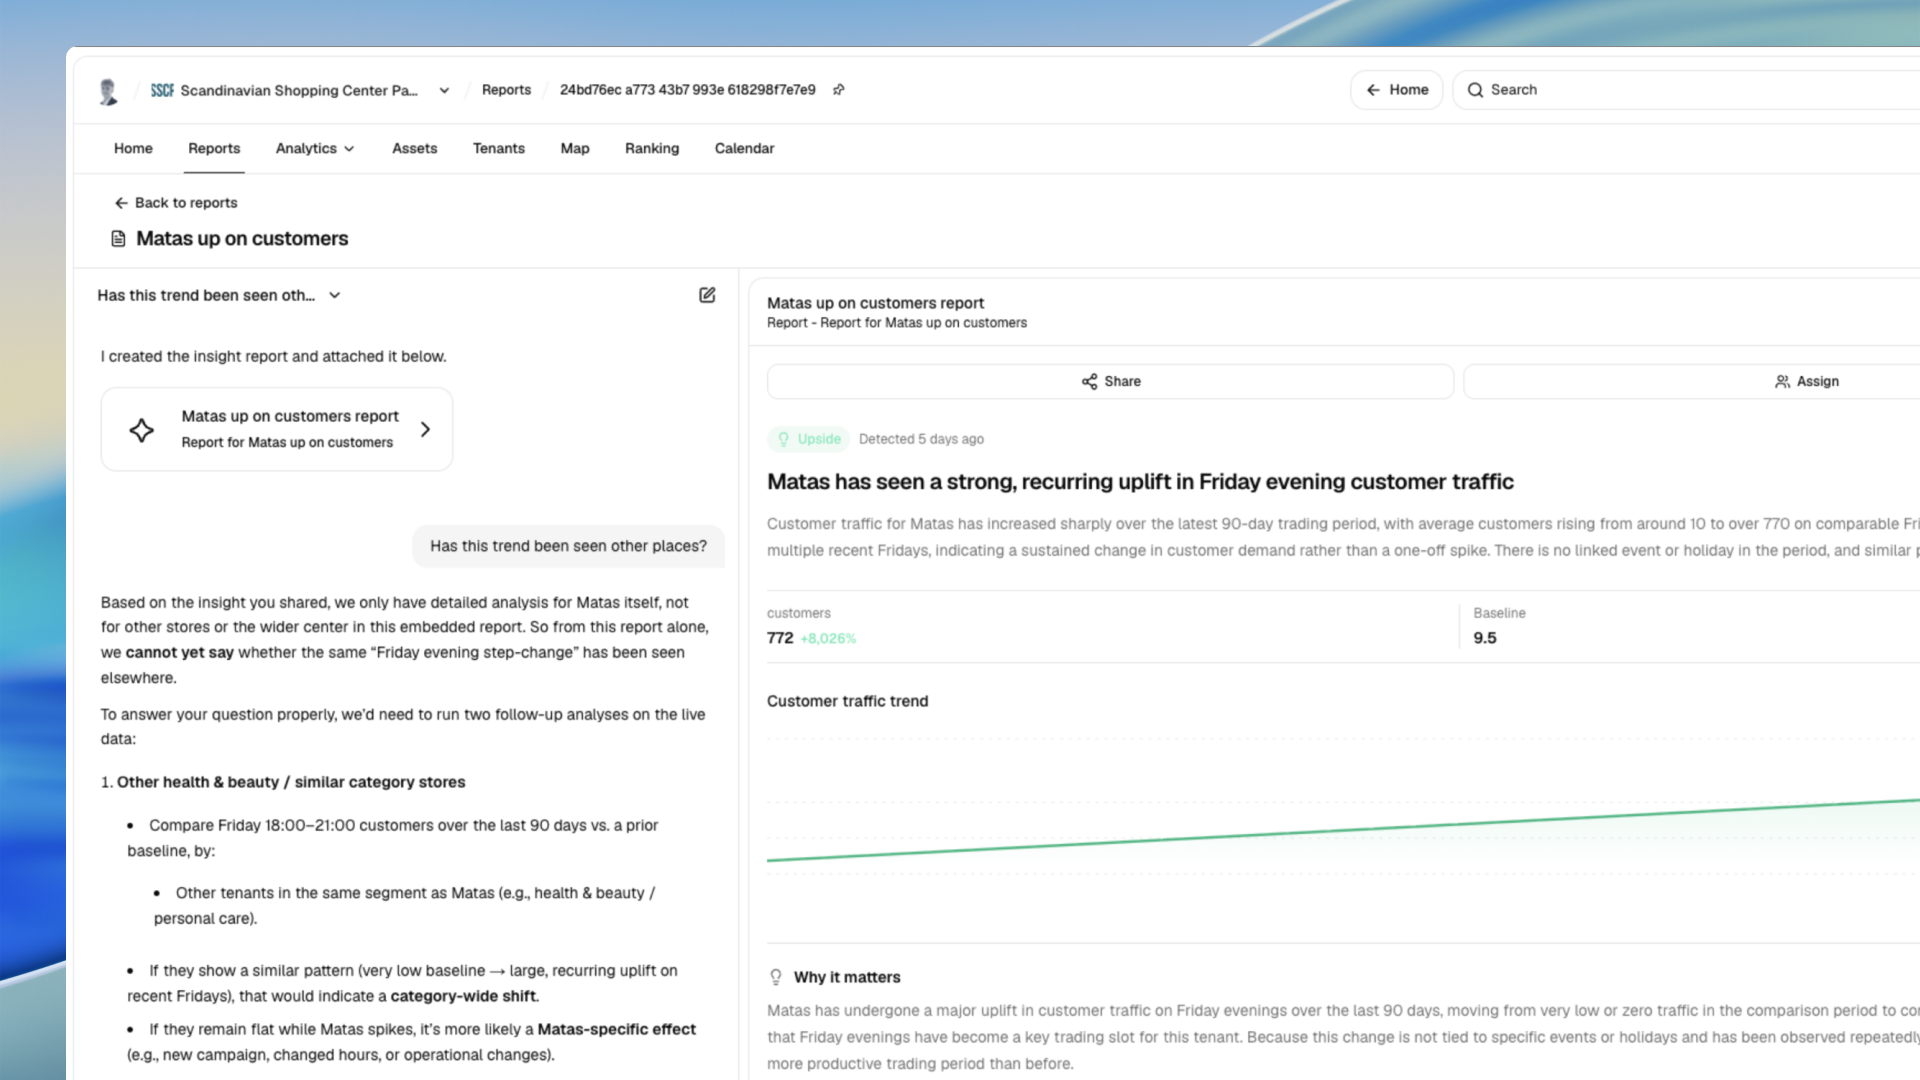Expand the Scandinavian Shopping Center workspace dropdown

point(444,90)
